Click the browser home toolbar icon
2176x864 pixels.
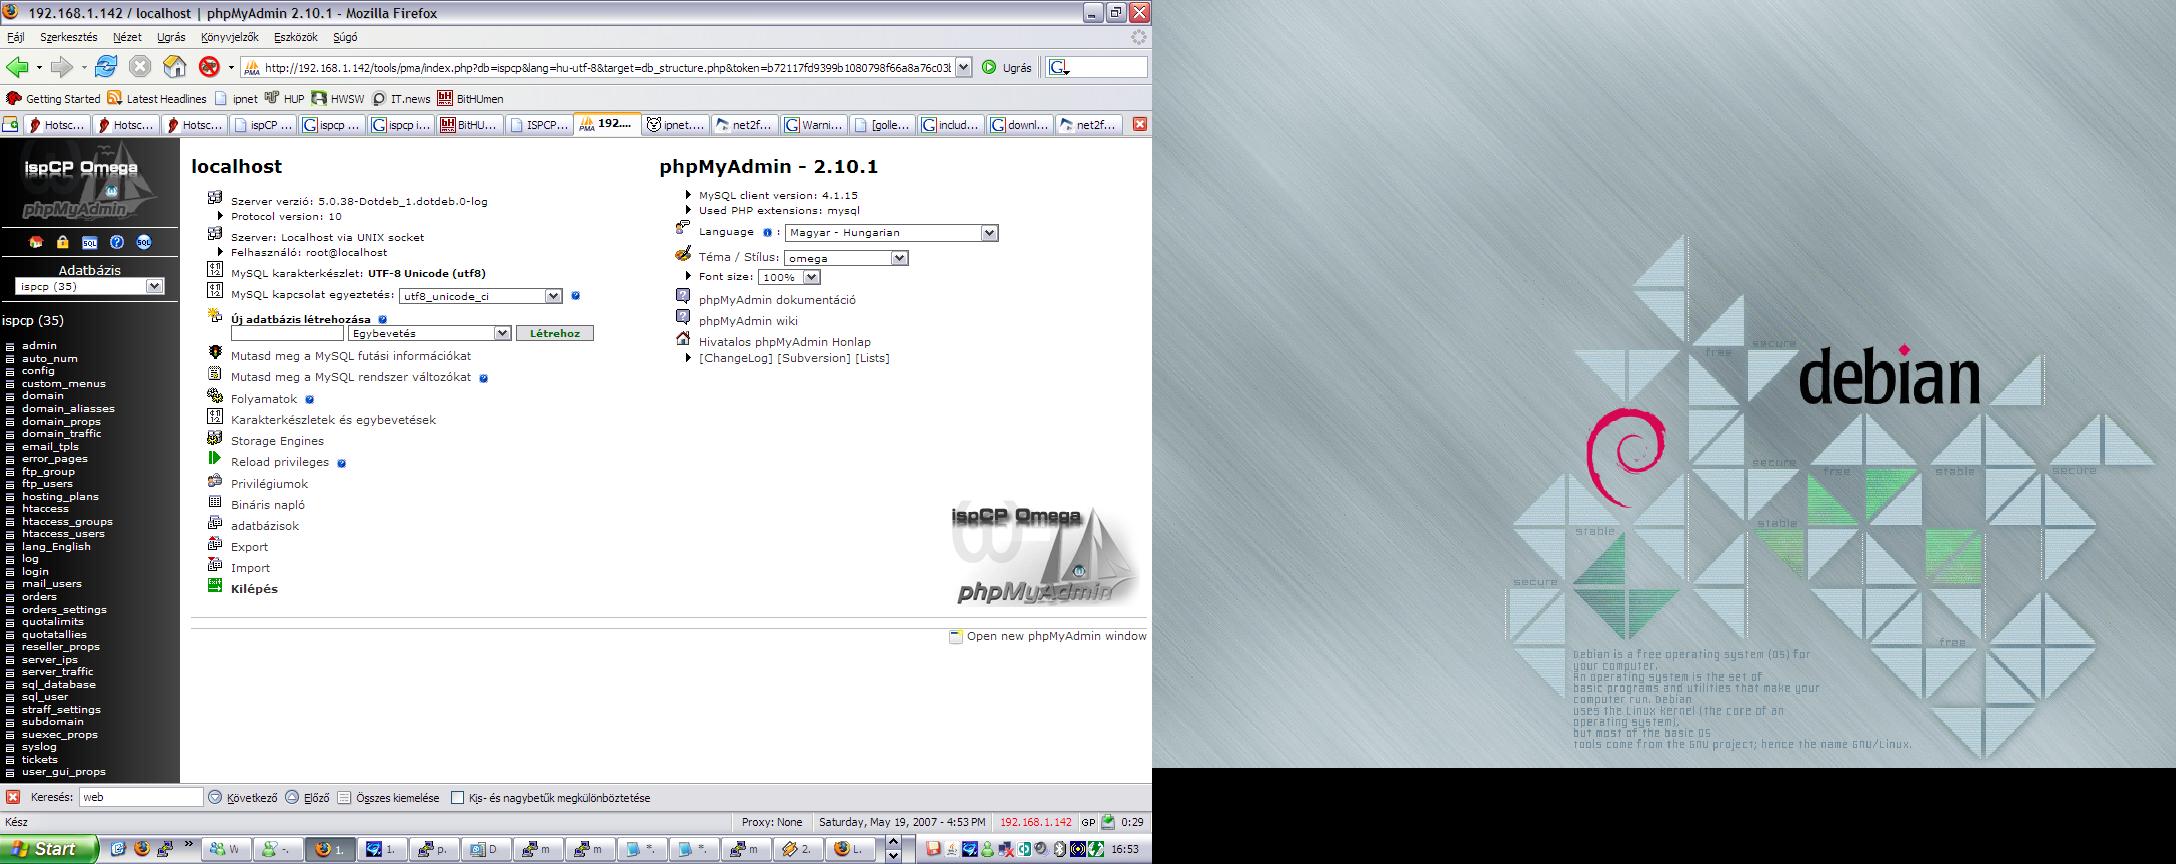[175, 67]
